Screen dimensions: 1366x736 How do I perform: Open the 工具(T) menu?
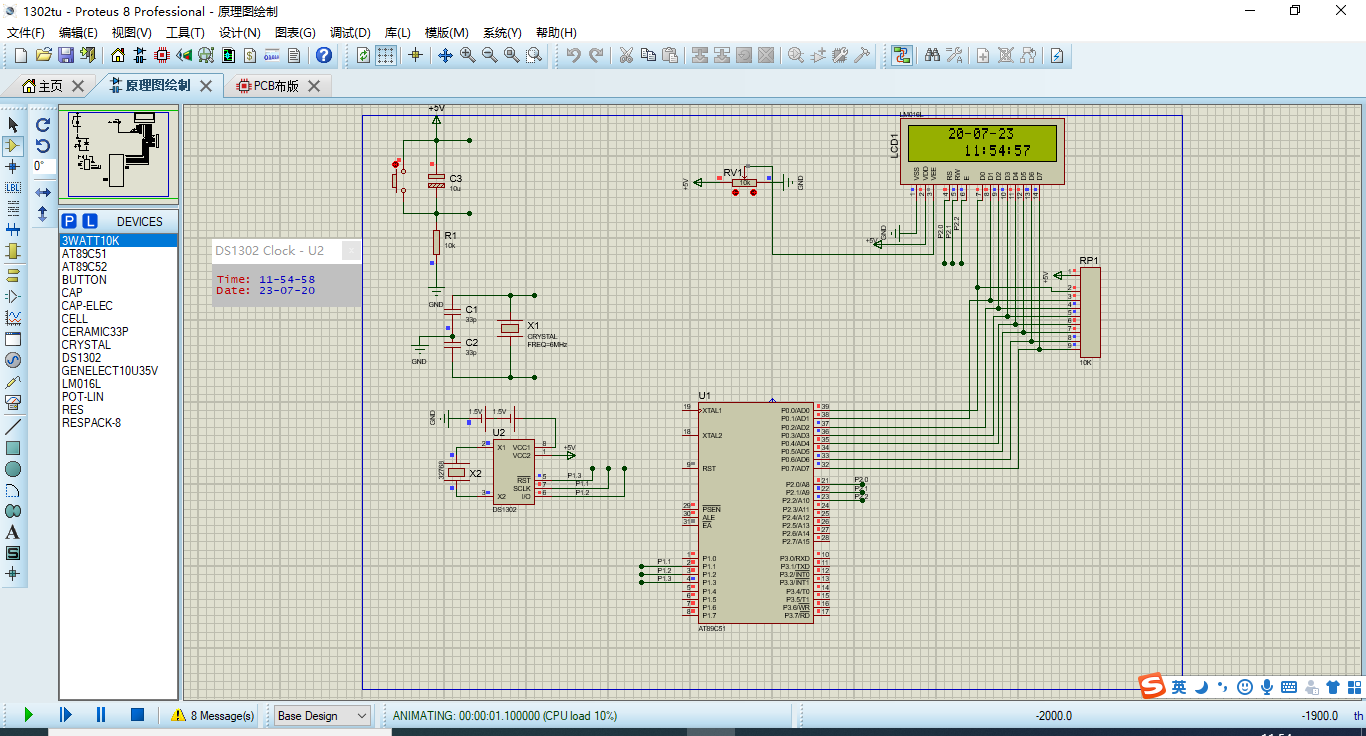point(185,33)
